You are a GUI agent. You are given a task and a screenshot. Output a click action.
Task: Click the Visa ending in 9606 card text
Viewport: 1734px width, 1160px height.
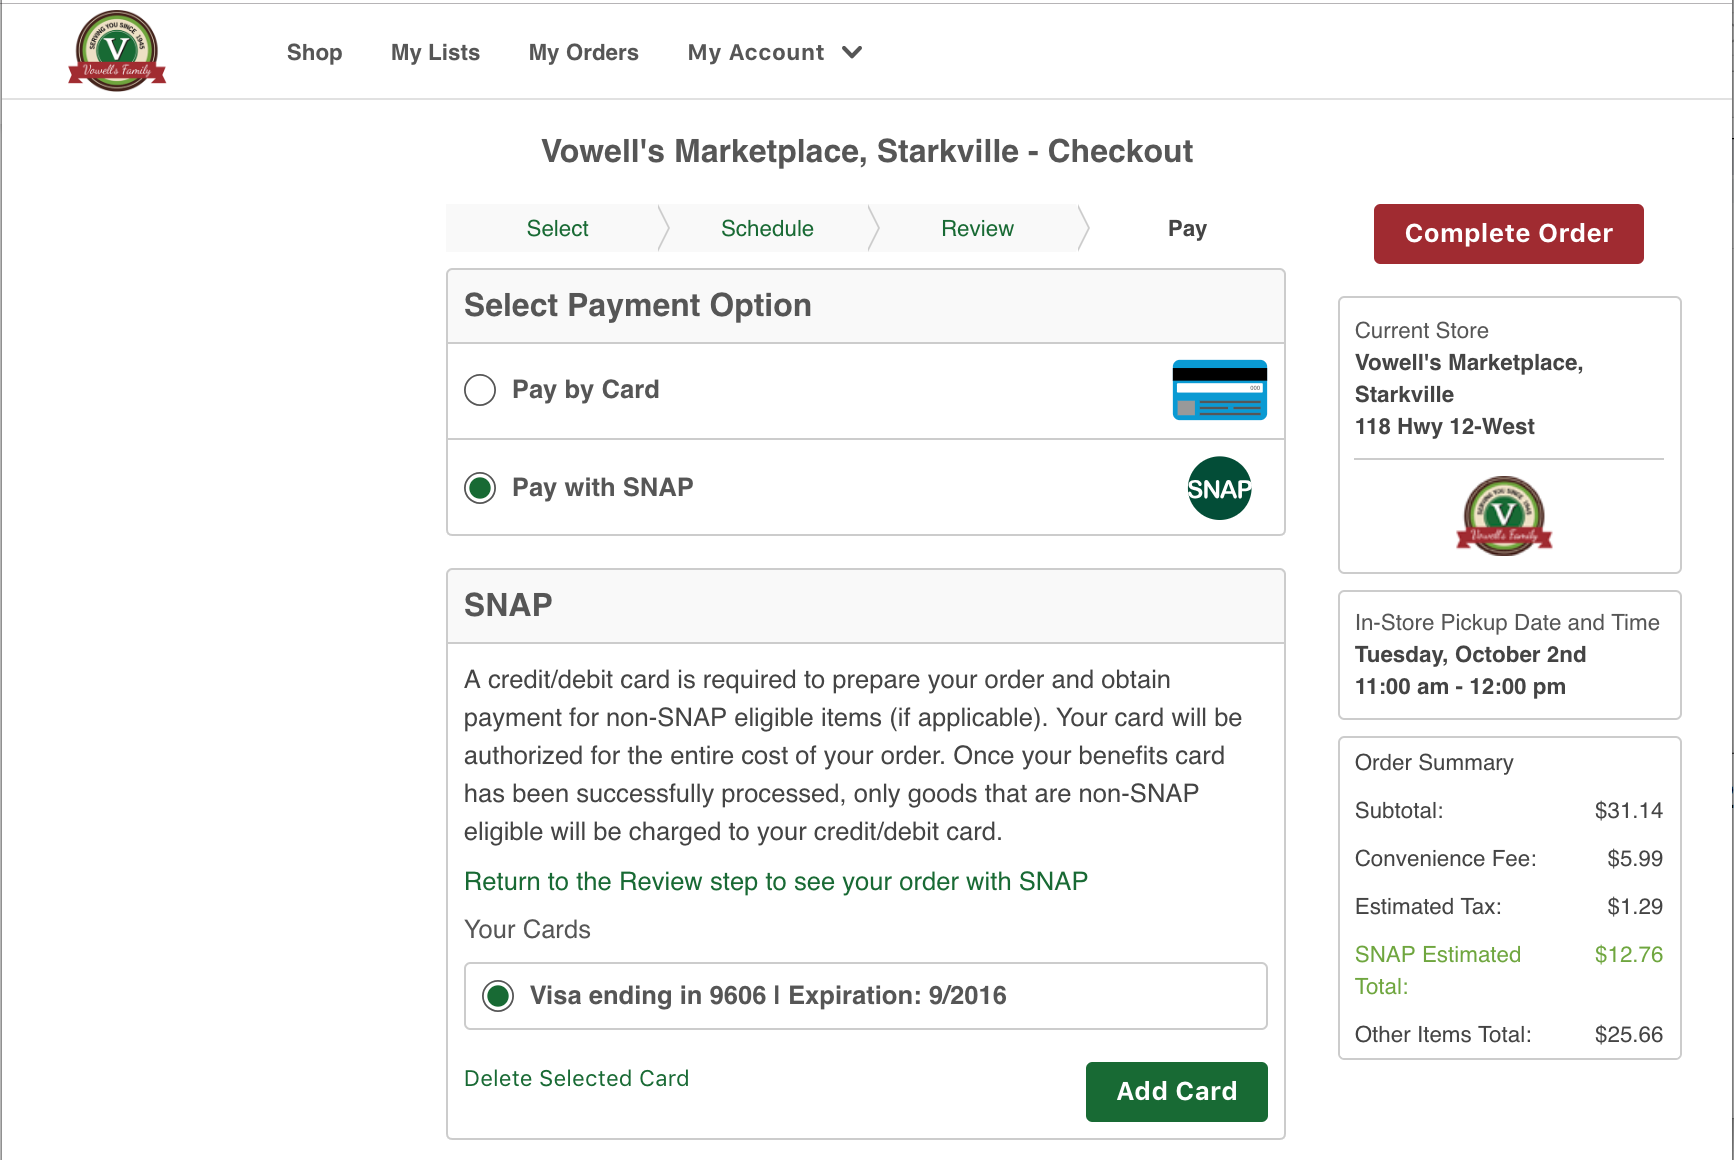[768, 996]
